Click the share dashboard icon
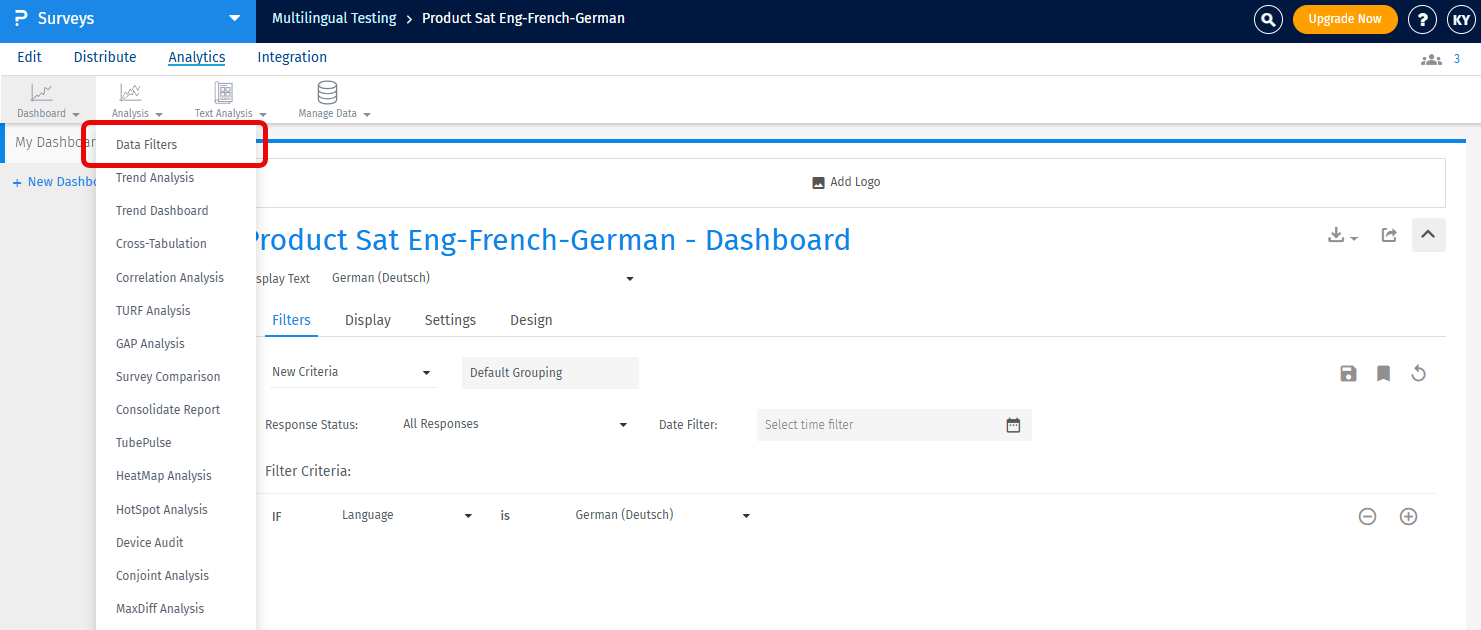Image resolution: width=1481 pixels, height=630 pixels. pos(1389,235)
